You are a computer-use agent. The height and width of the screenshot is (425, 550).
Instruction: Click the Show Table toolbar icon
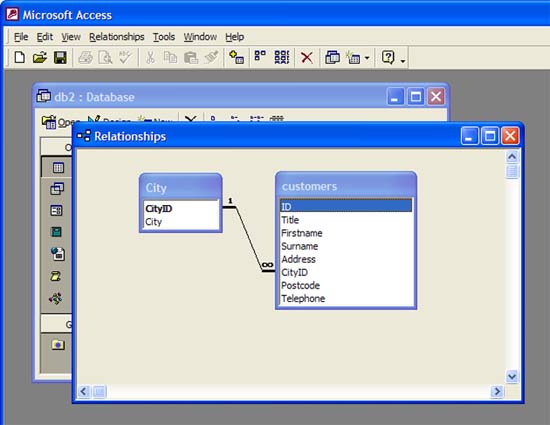(x=236, y=57)
